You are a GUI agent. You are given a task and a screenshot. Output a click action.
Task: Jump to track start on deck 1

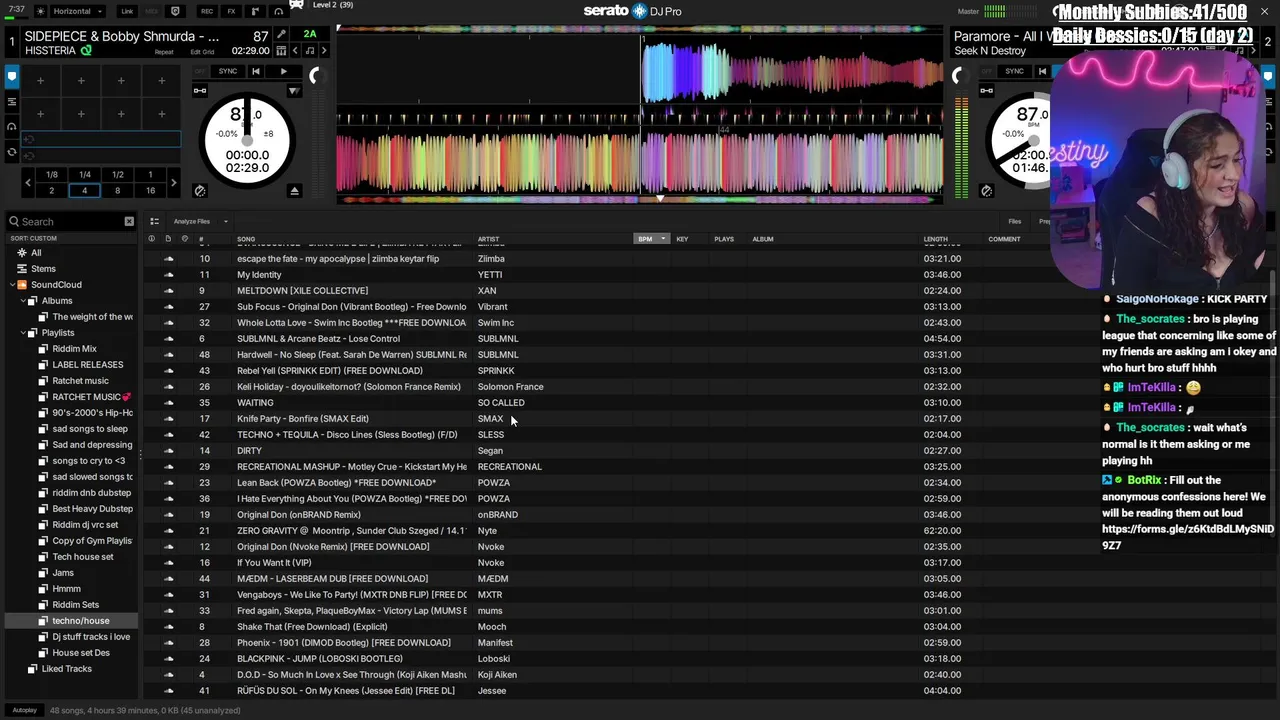point(255,72)
